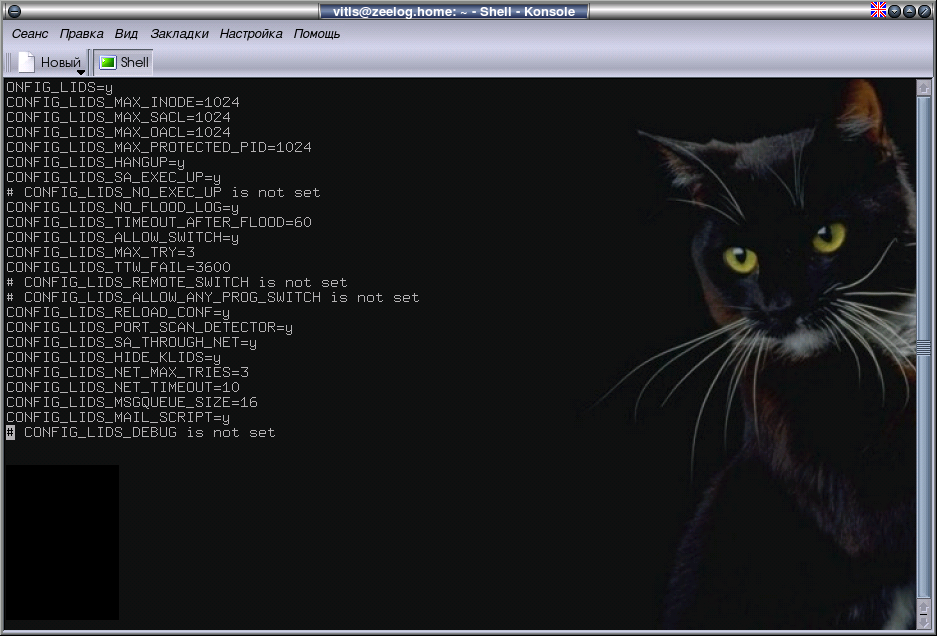Click the scrollbar up arrow at top

click(923, 88)
